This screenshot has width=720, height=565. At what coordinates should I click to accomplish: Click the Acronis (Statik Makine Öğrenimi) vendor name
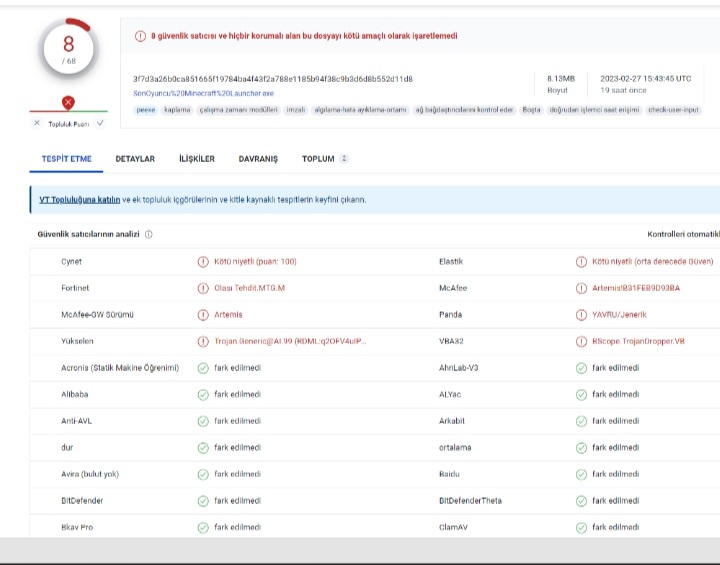[x=120, y=368]
